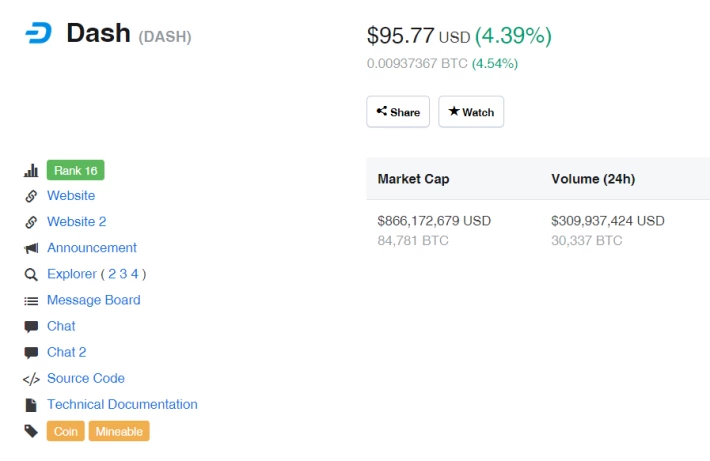
Task: Click the bar chart rank icon
Action: tap(31, 171)
